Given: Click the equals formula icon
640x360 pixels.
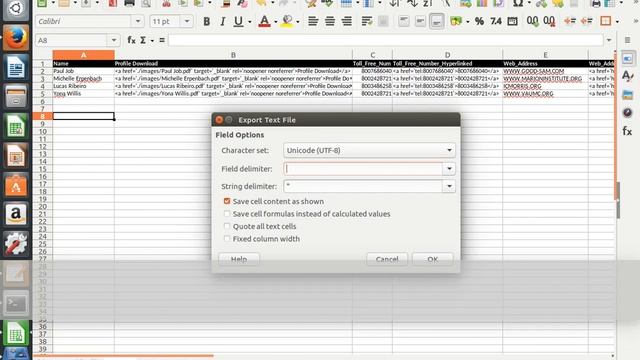Looking at the screenshot, I should (162, 40).
